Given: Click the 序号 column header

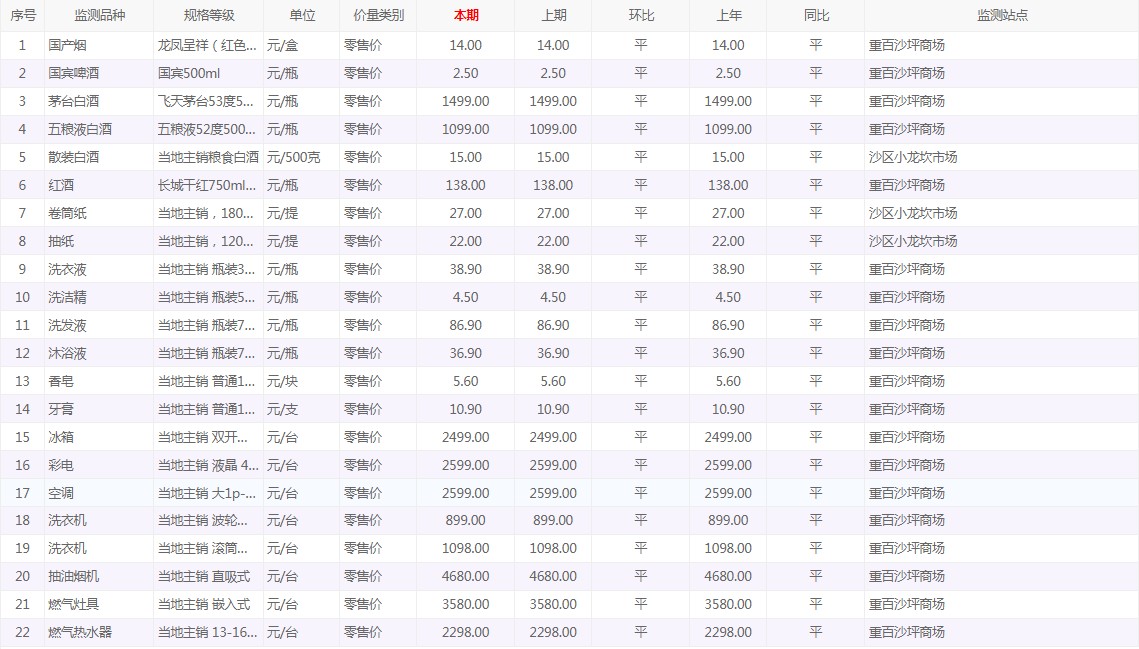Looking at the screenshot, I should point(22,15).
